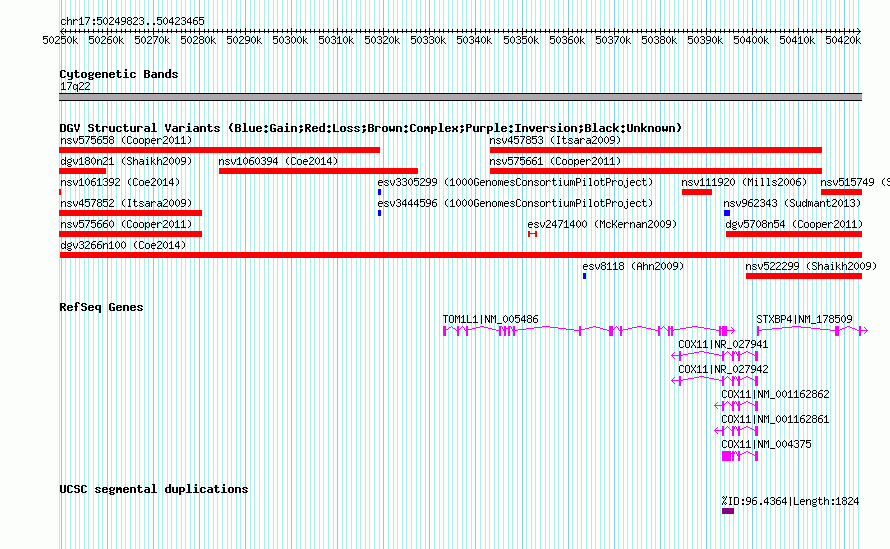Select the DGV Structural Variants track title
The height and width of the screenshot is (549, 890).
[x=371, y=128]
